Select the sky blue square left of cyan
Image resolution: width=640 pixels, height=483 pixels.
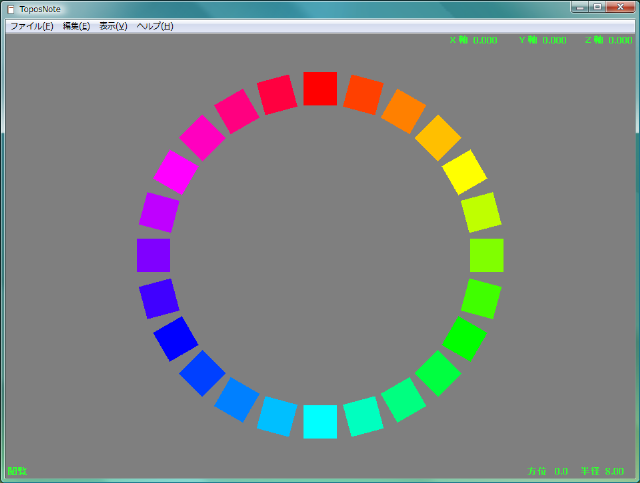pos(277,416)
